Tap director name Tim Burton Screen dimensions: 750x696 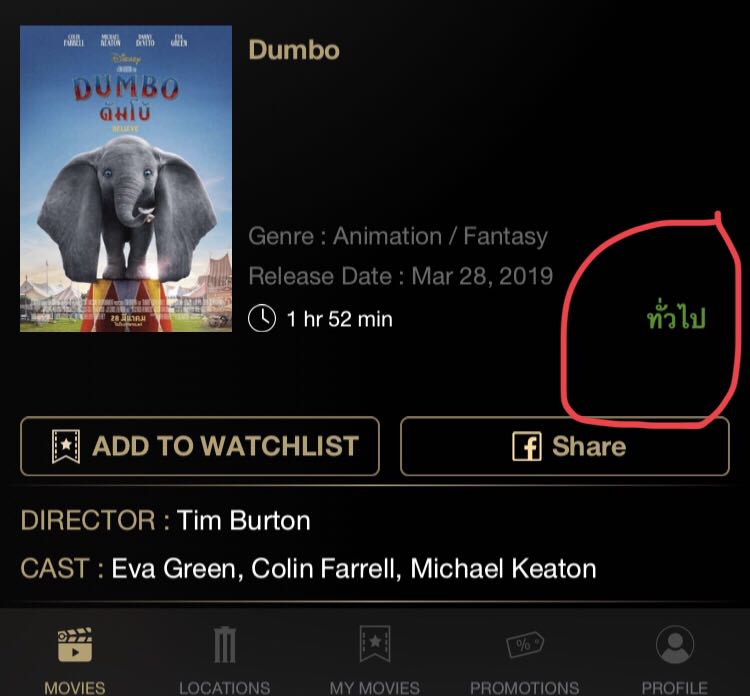tap(243, 520)
